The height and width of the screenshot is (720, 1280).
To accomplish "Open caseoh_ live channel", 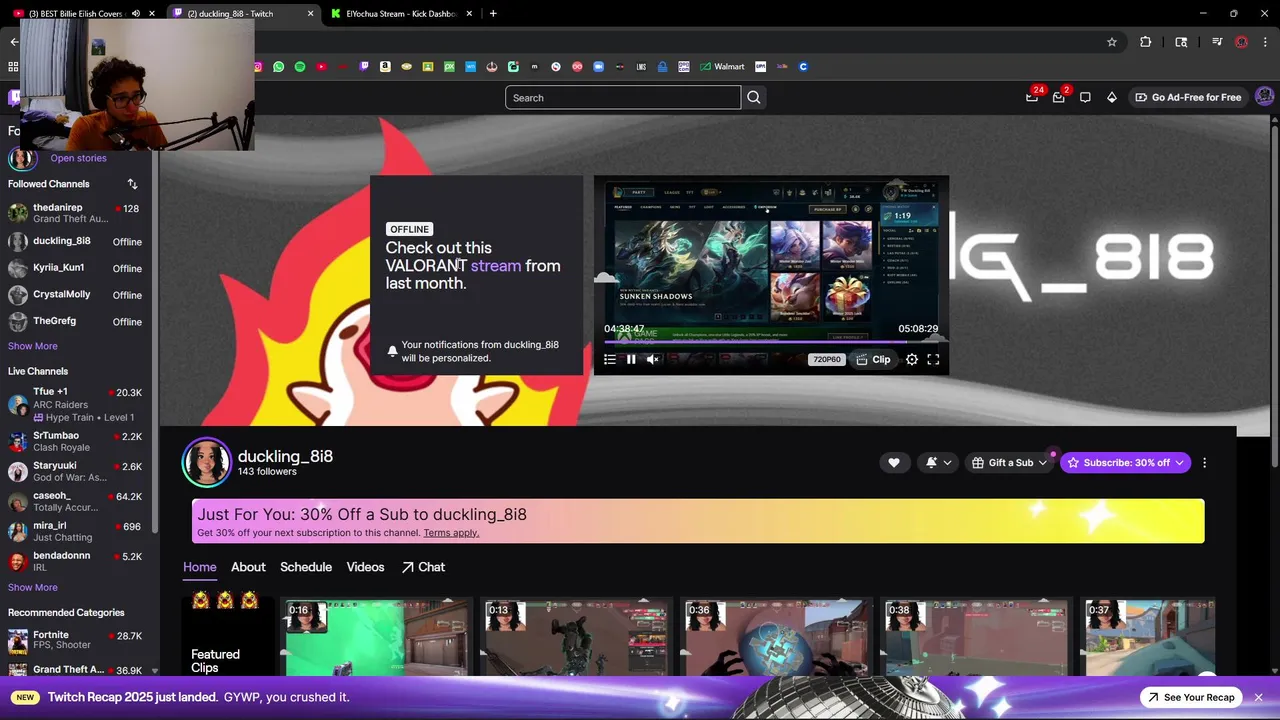I will click(x=76, y=502).
